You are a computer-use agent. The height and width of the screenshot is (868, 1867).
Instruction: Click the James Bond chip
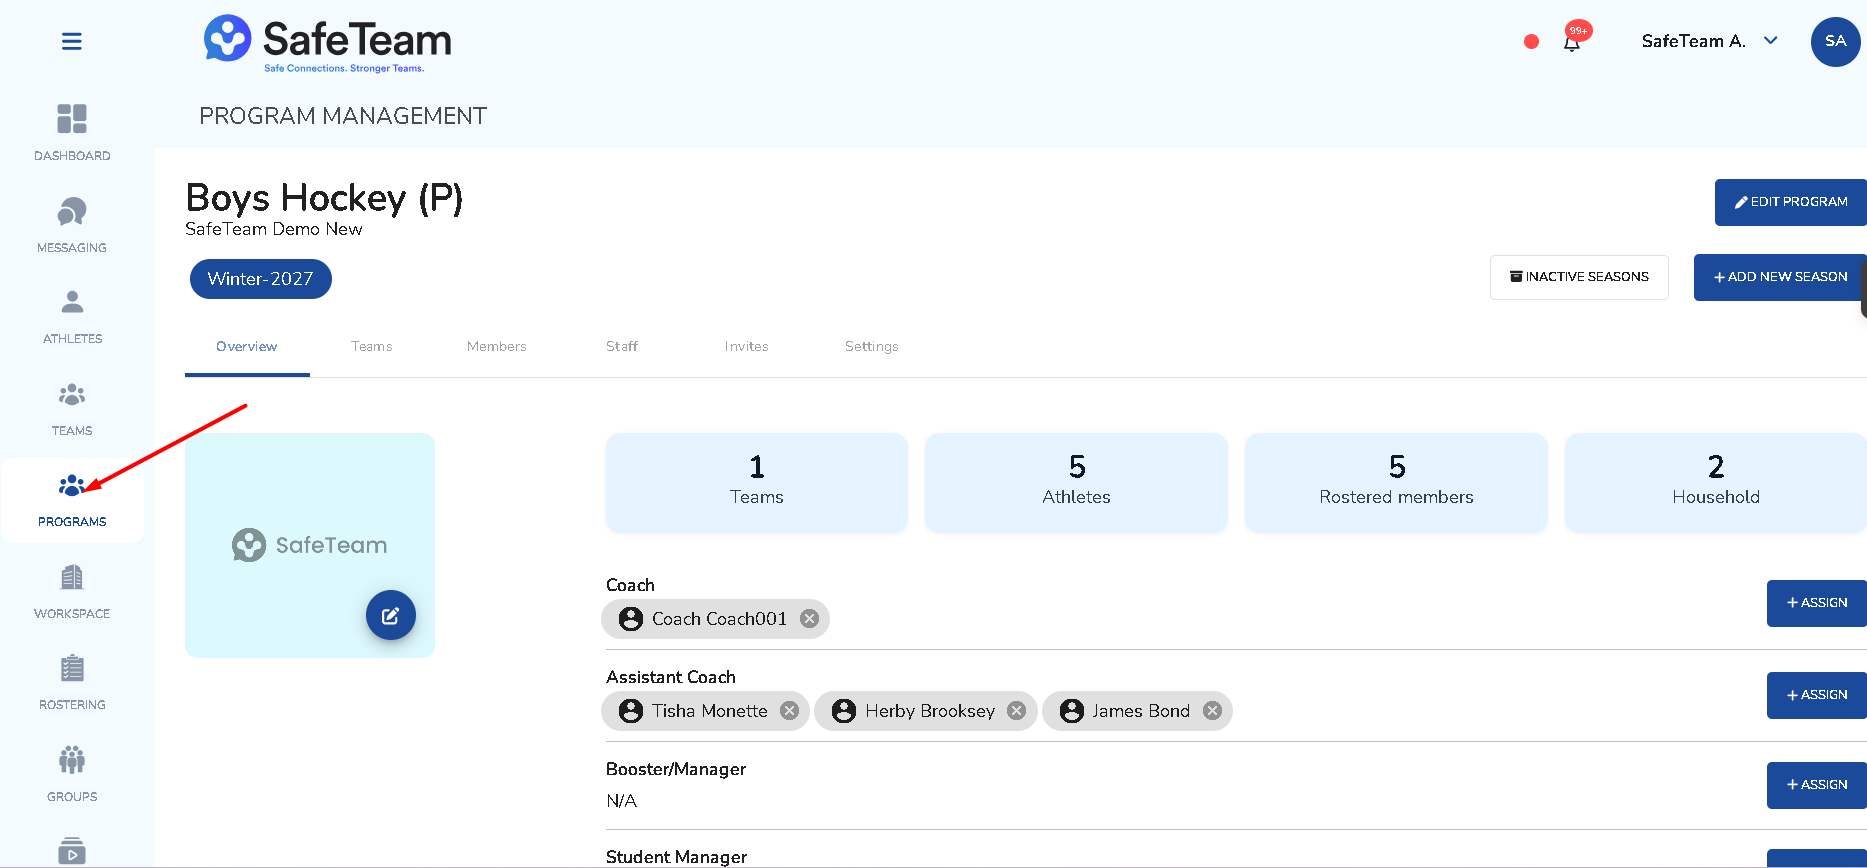[x=1137, y=711]
